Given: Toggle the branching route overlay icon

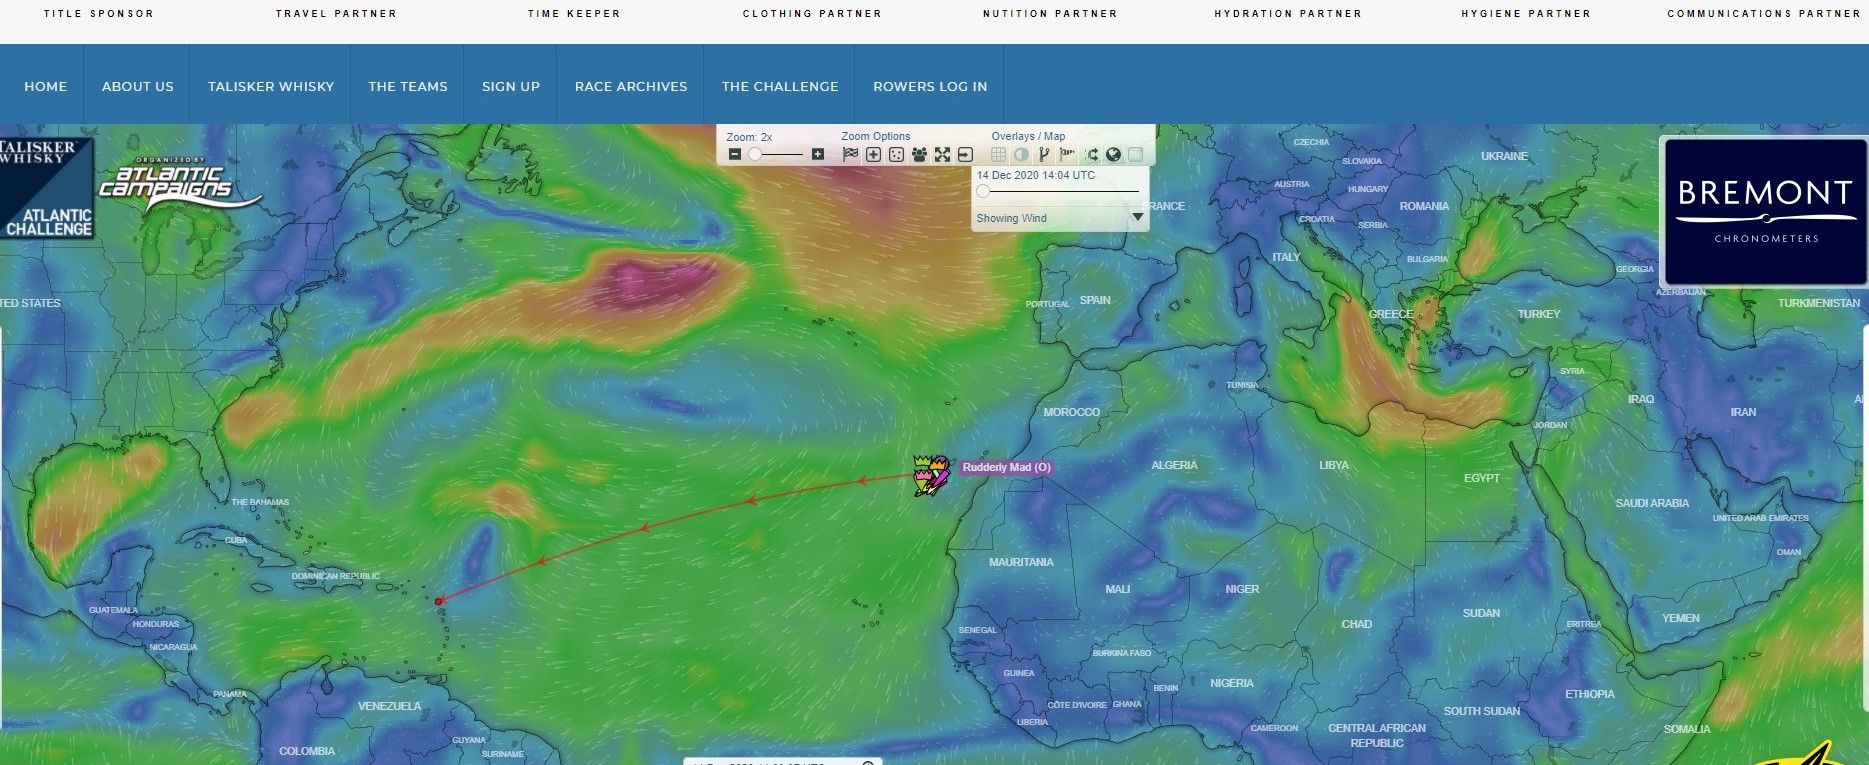Looking at the screenshot, I should pos(1044,154).
